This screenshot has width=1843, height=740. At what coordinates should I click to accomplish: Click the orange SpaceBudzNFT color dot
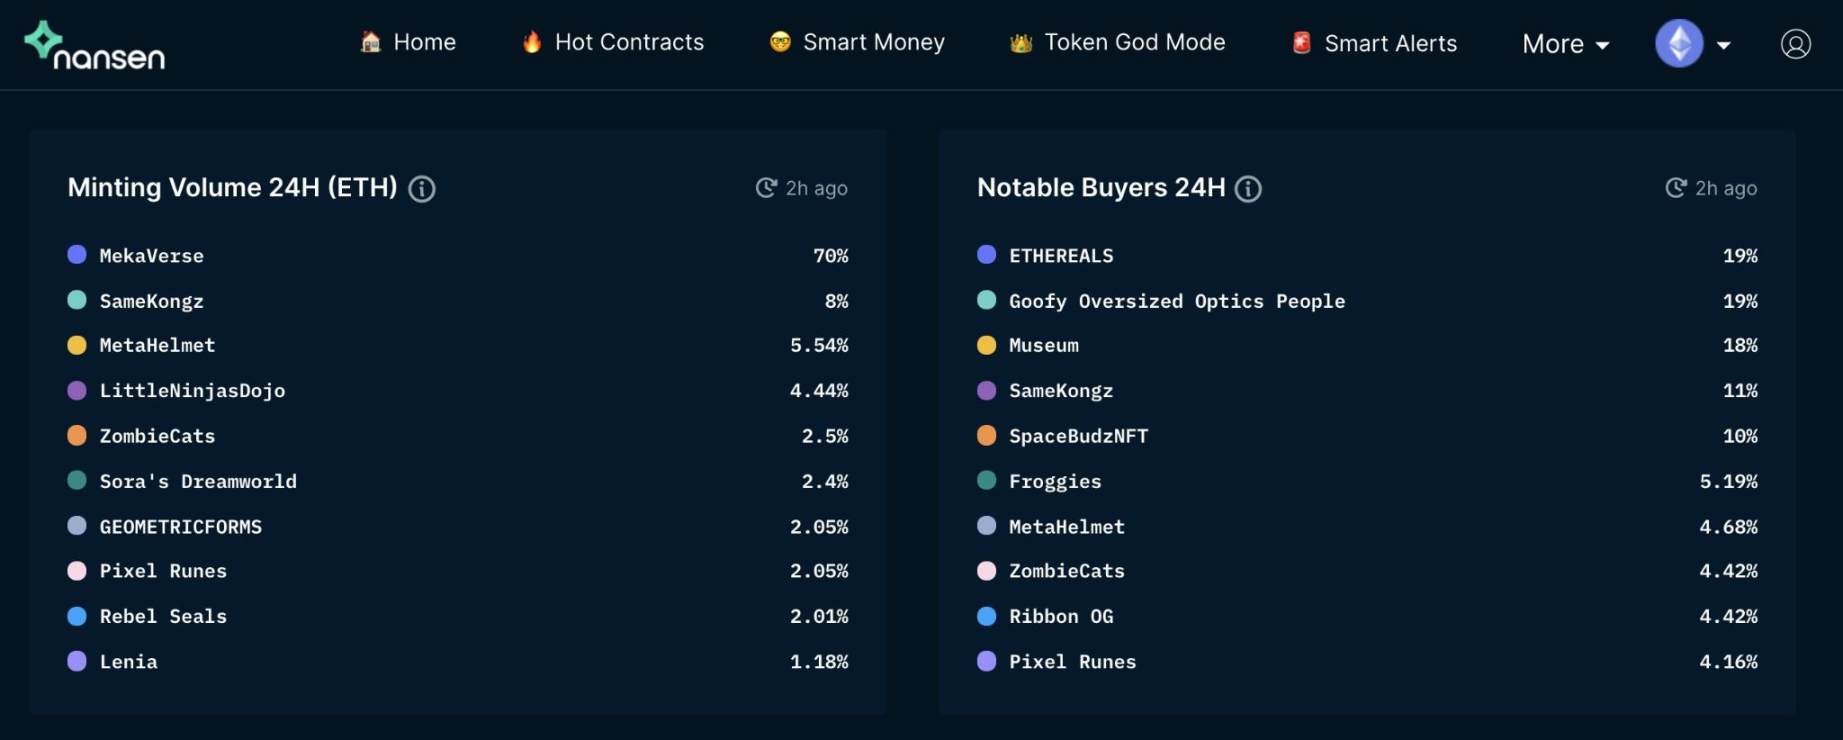click(x=986, y=436)
